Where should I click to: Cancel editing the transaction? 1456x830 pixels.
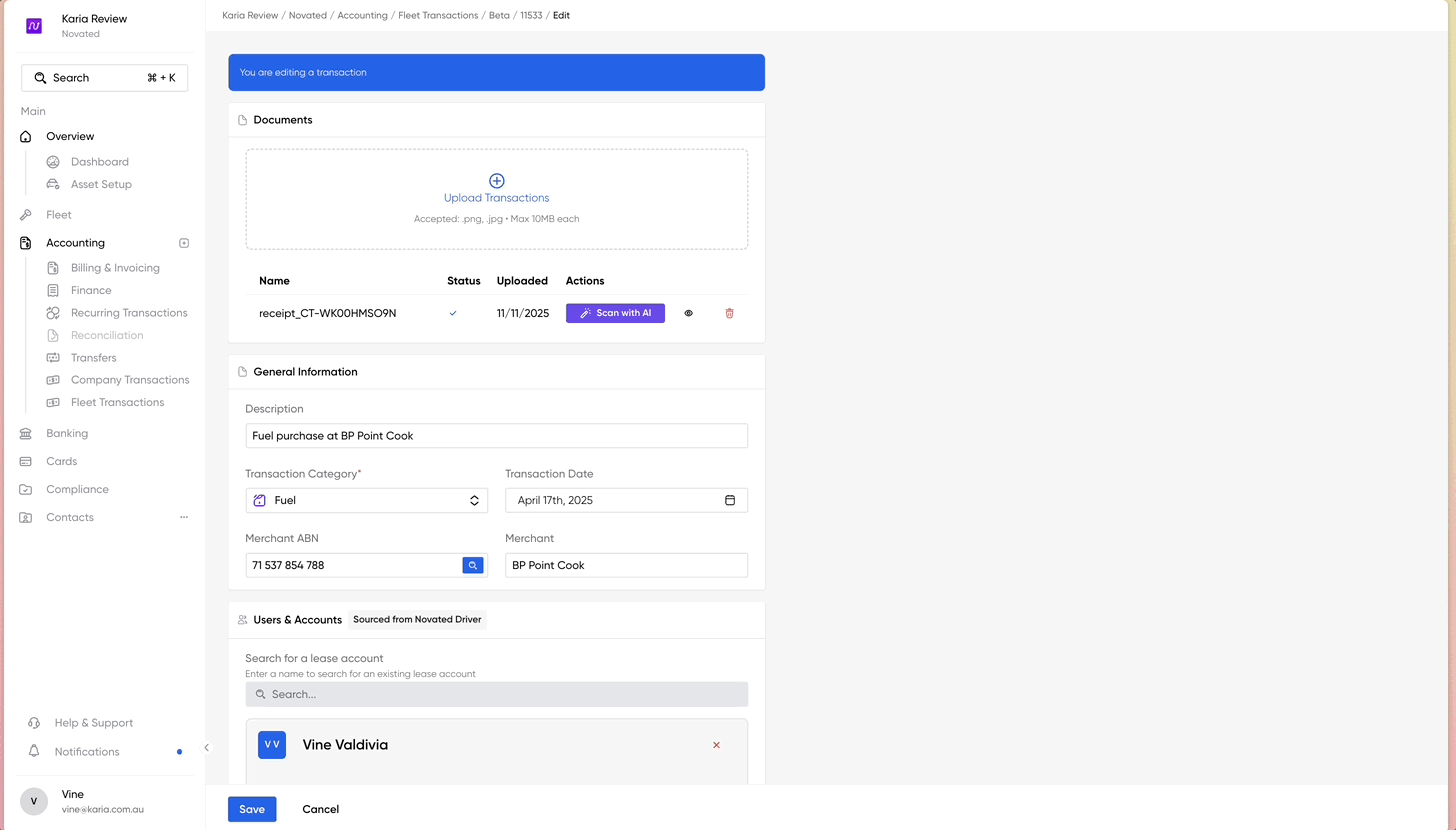pyautogui.click(x=320, y=809)
